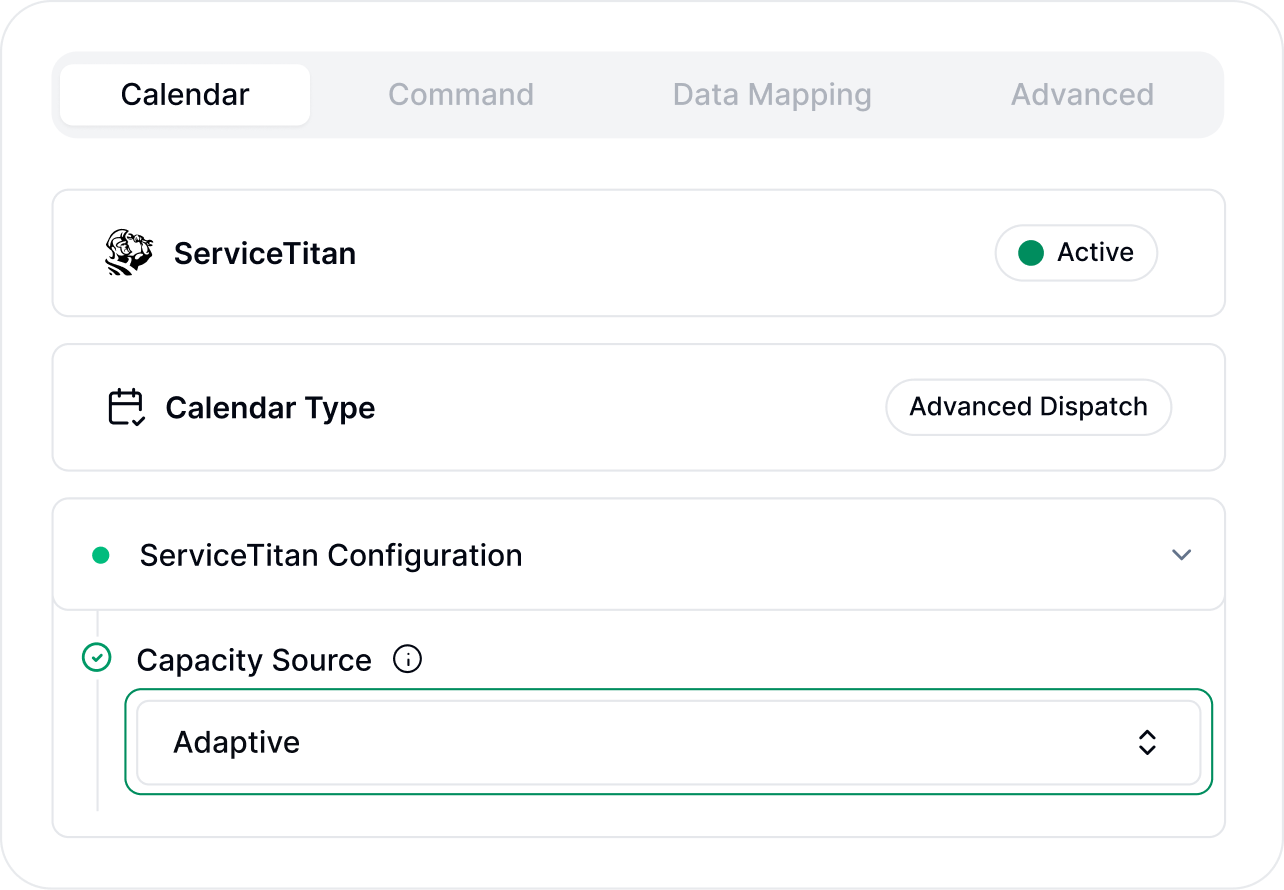
Task: Select the Advanced tab
Action: coord(1082,95)
